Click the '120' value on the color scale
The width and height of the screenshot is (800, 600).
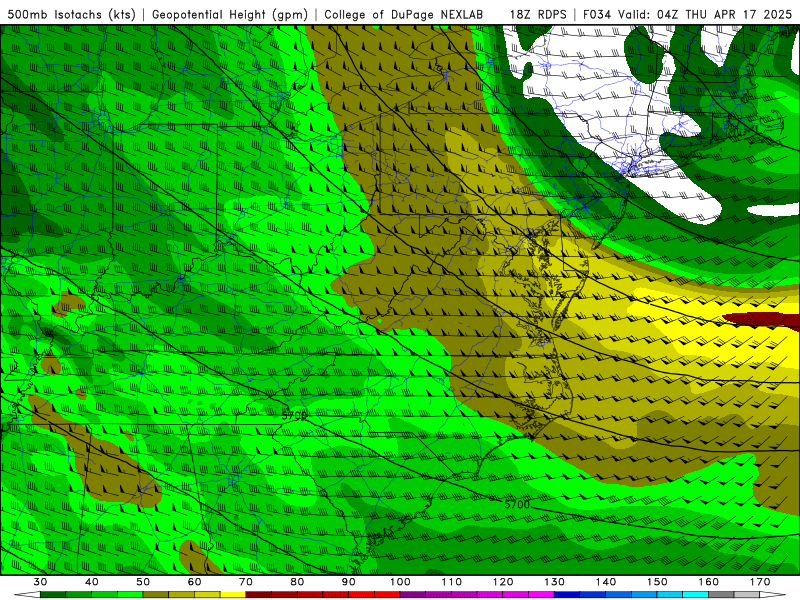pos(503,582)
